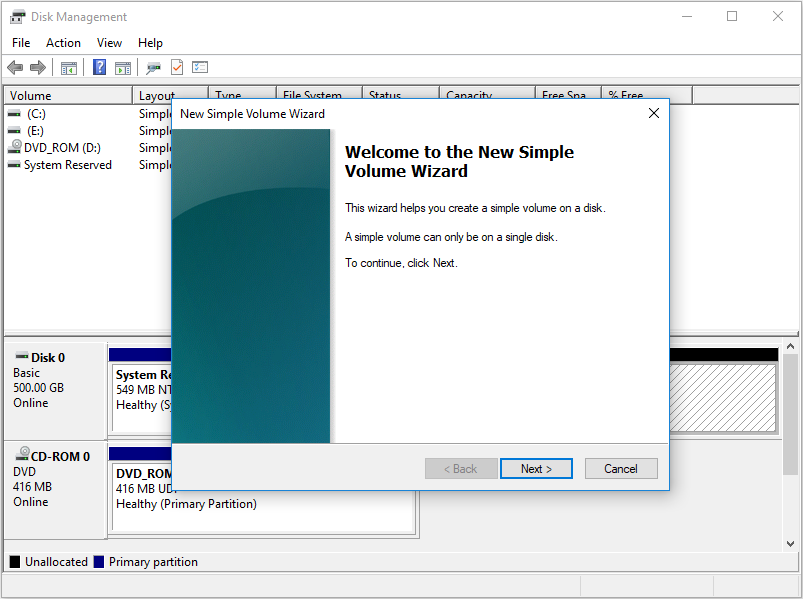Select the (C:) volume drive icon
The width and height of the screenshot is (803, 599).
[x=14, y=114]
